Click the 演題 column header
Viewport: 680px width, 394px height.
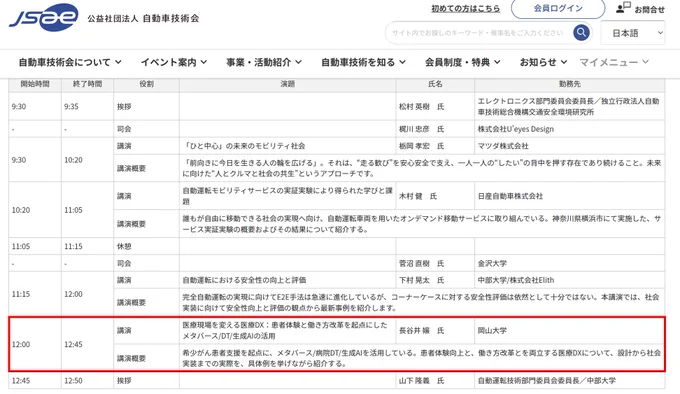pyautogui.click(x=288, y=84)
